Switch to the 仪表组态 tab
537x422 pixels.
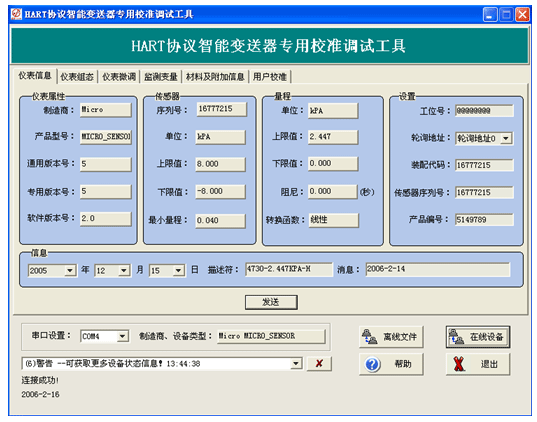tap(77, 77)
